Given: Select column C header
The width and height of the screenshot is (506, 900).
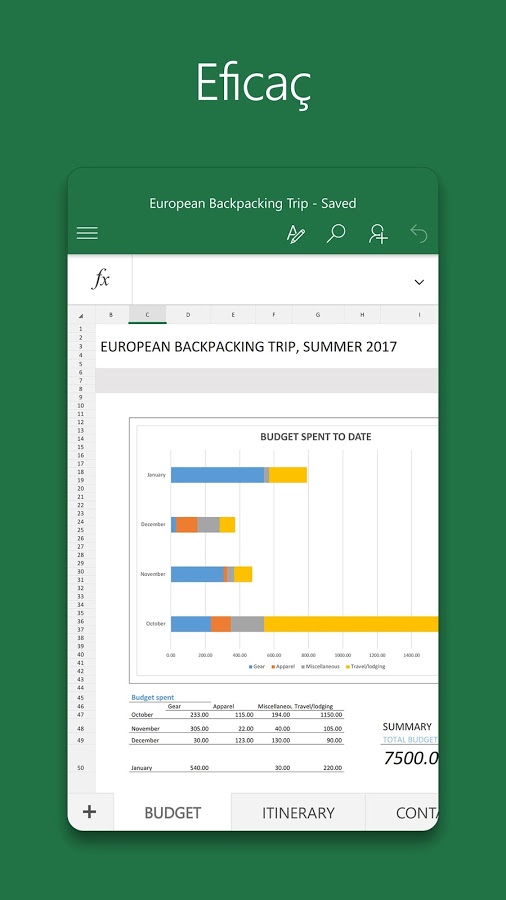Looking at the screenshot, I should tap(147, 315).
